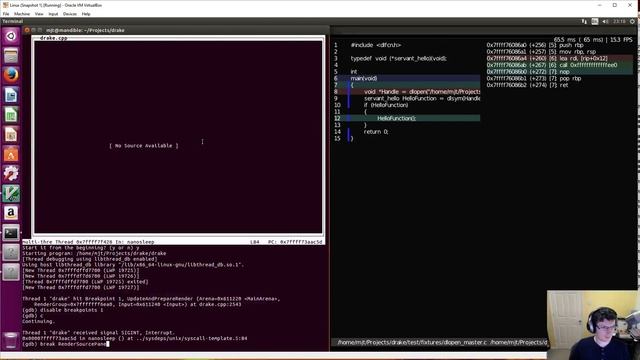Image resolution: width=640 pixels, height=360 pixels.
Task: Open the session gear menu
Action: [x=632, y=21]
